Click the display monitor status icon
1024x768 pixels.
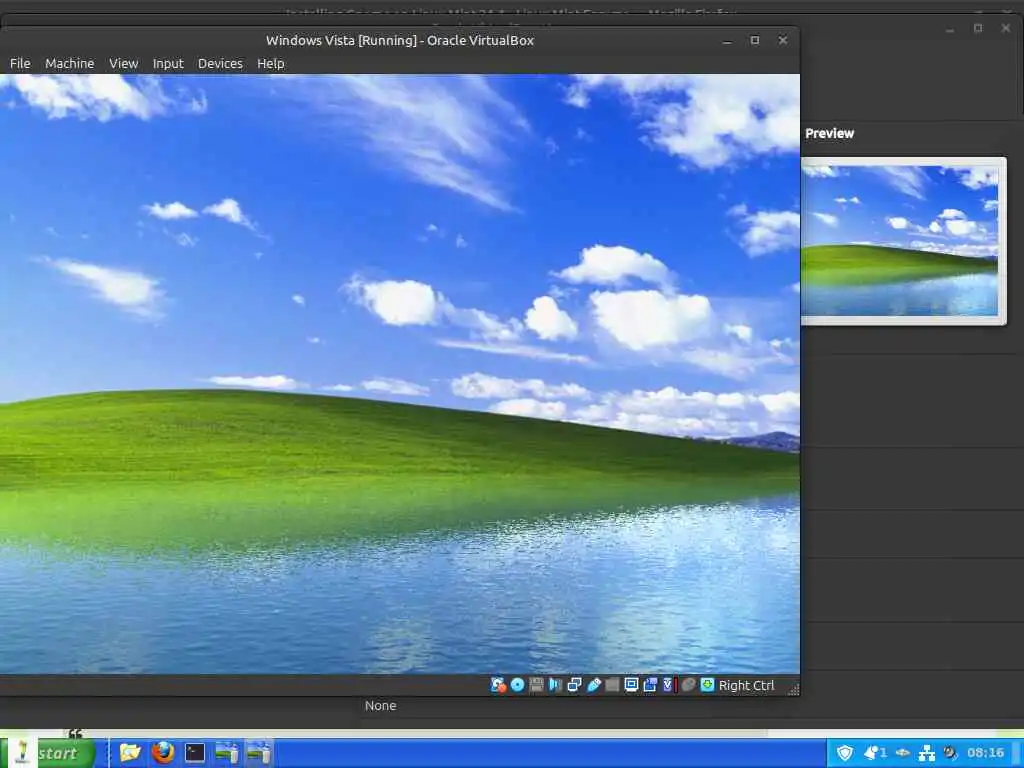coord(631,685)
